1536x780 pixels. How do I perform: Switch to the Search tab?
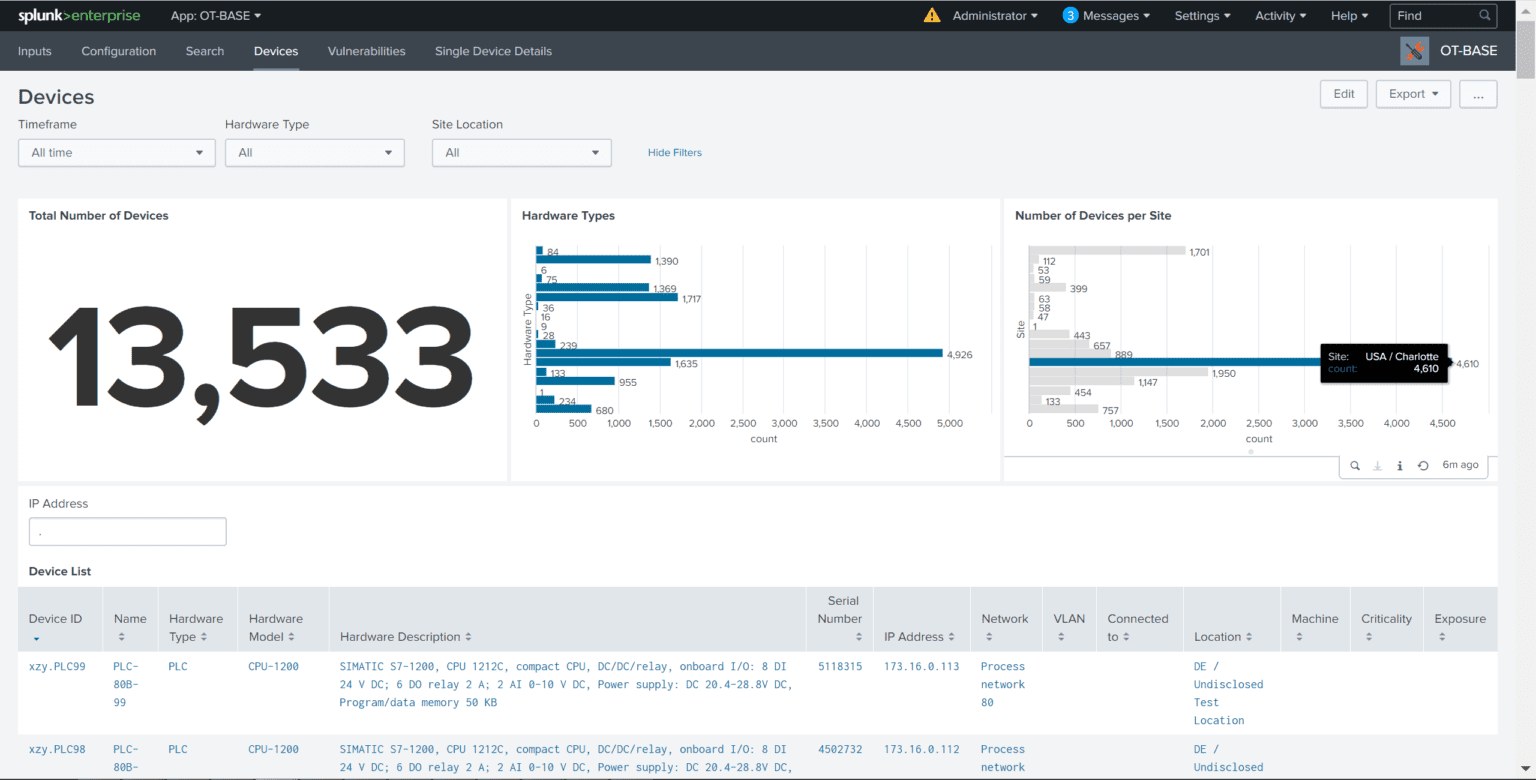tap(205, 51)
